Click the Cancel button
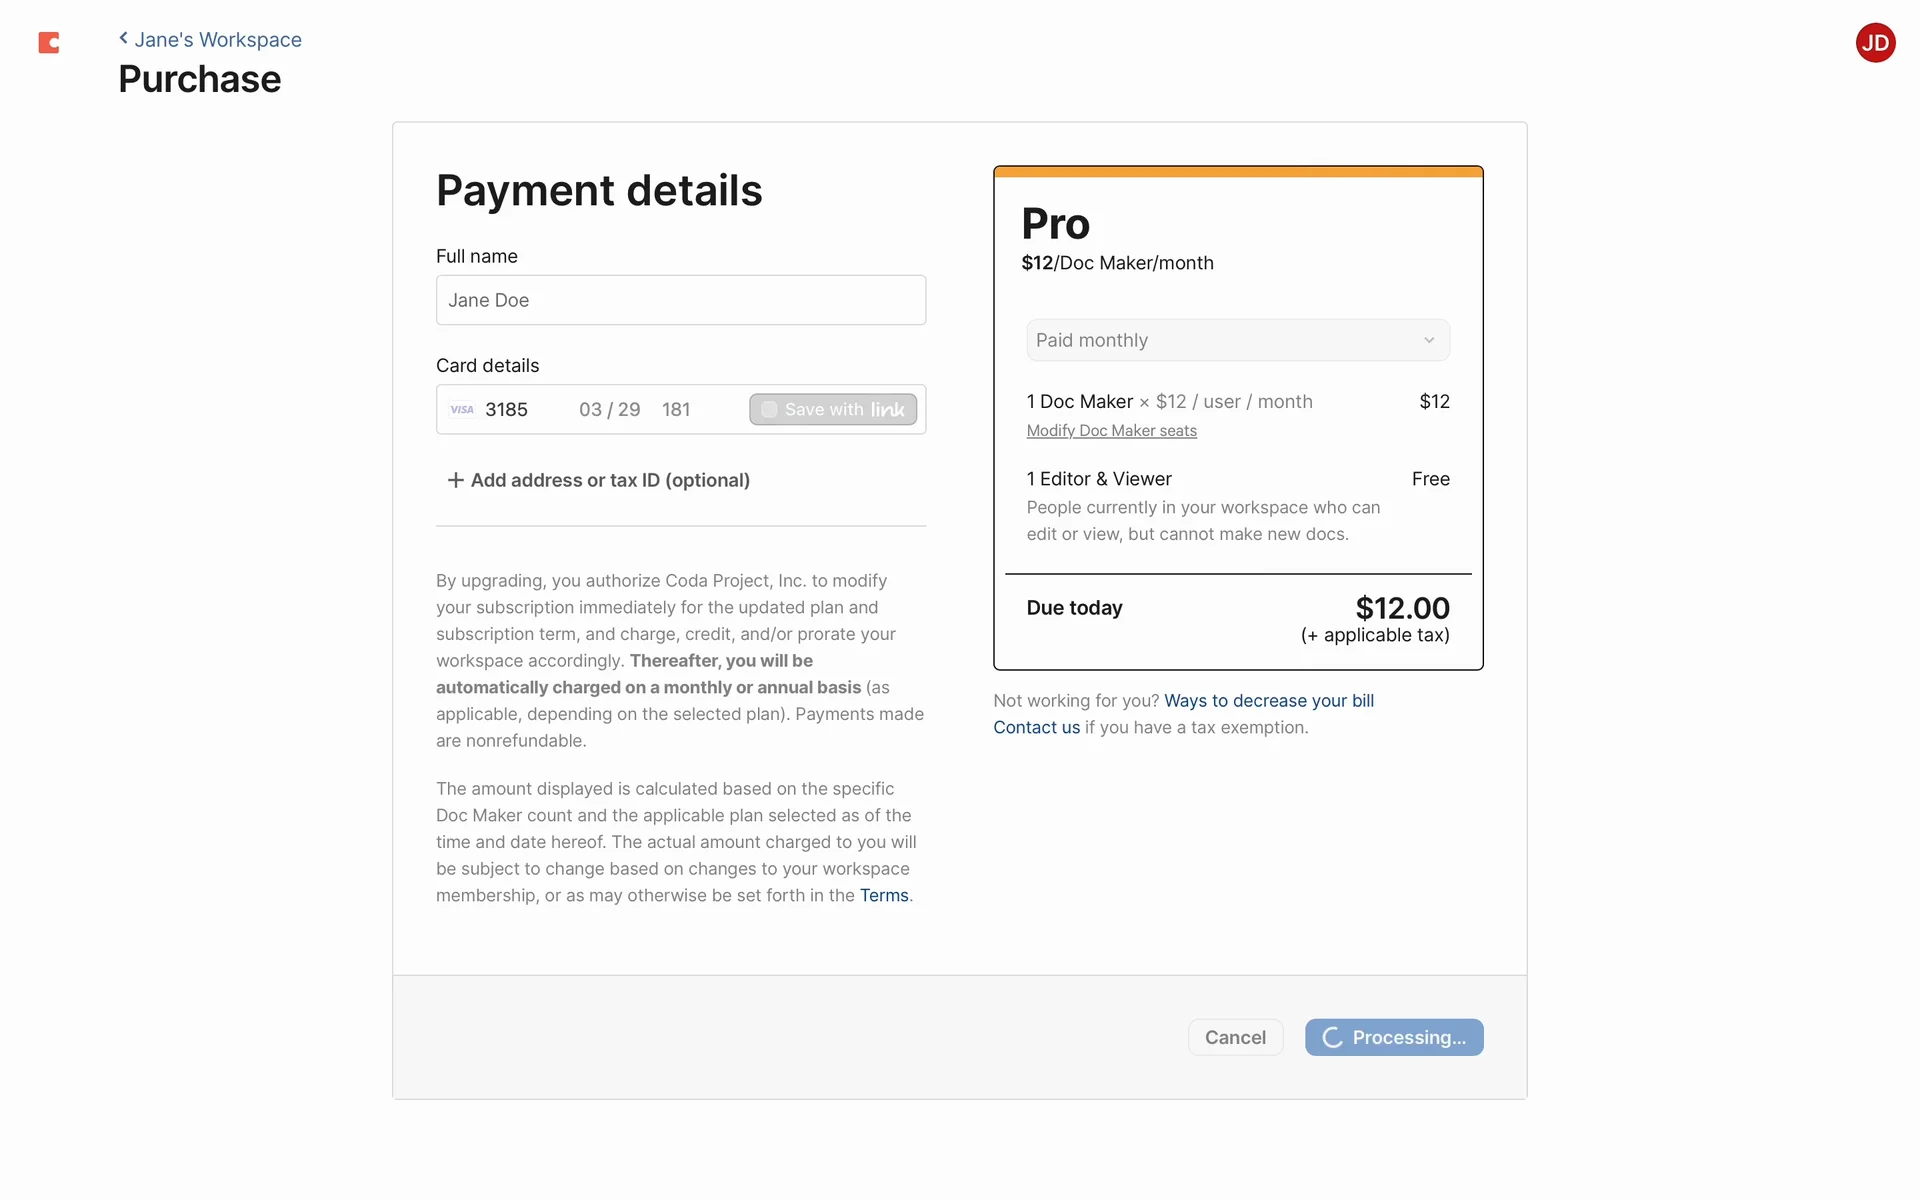The height and width of the screenshot is (1200, 1920). 1235,1037
